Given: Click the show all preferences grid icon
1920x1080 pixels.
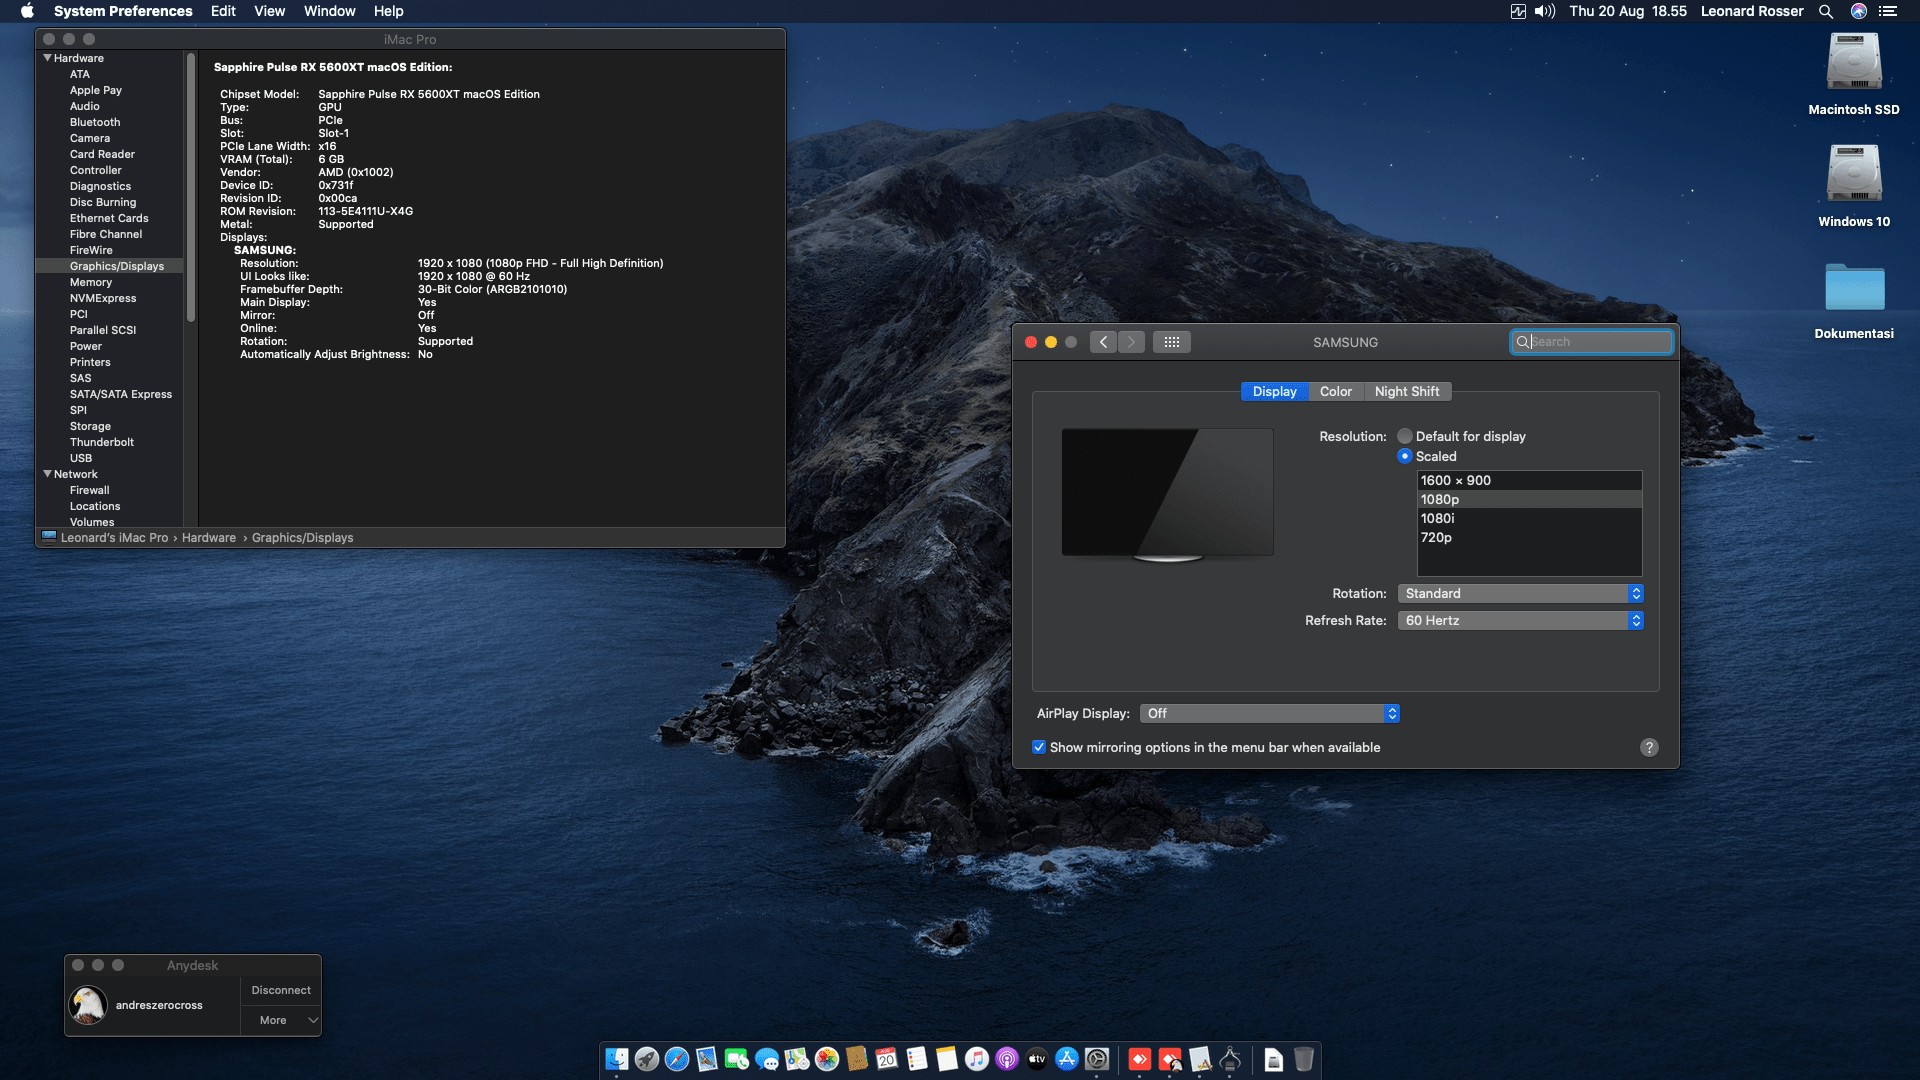Looking at the screenshot, I should (1171, 342).
